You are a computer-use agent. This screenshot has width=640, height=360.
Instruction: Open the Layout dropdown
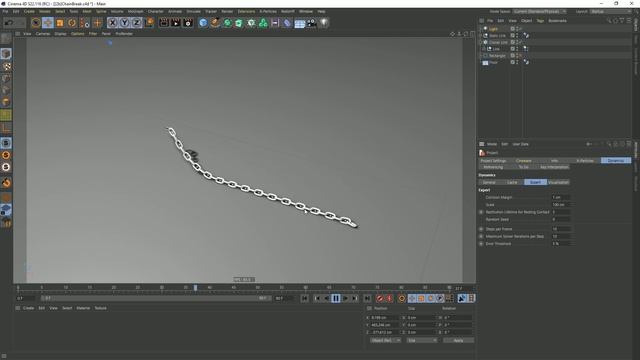pyautogui.click(x=610, y=11)
